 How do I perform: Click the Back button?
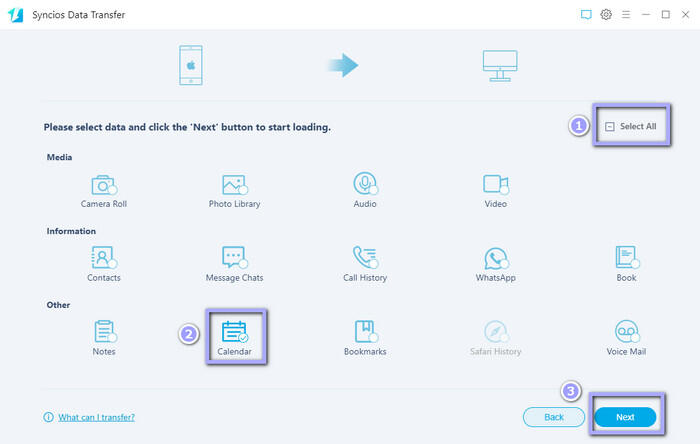(553, 417)
